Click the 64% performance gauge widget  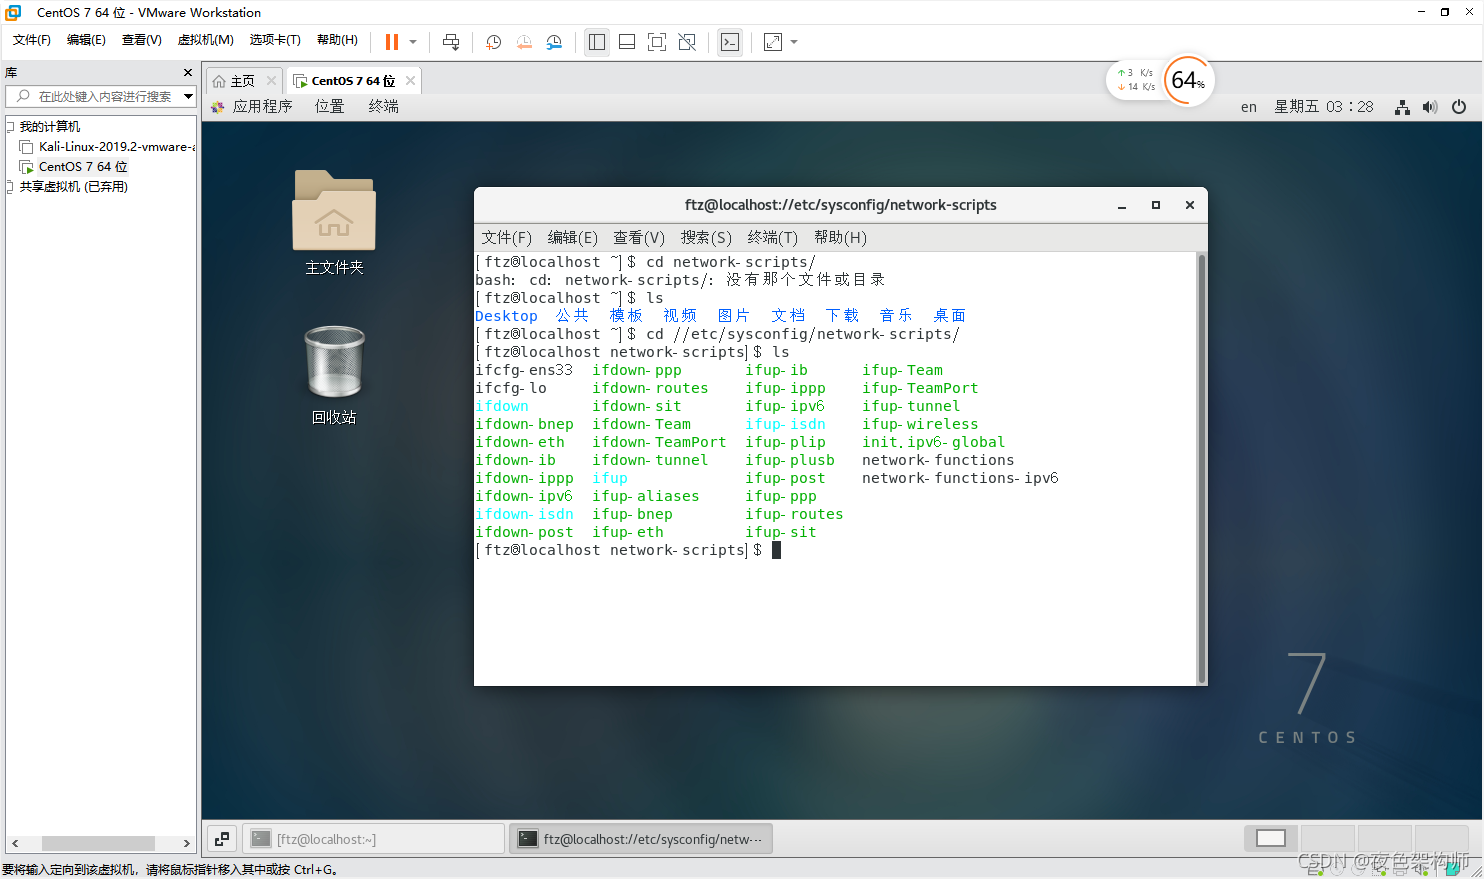[x=1188, y=80]
